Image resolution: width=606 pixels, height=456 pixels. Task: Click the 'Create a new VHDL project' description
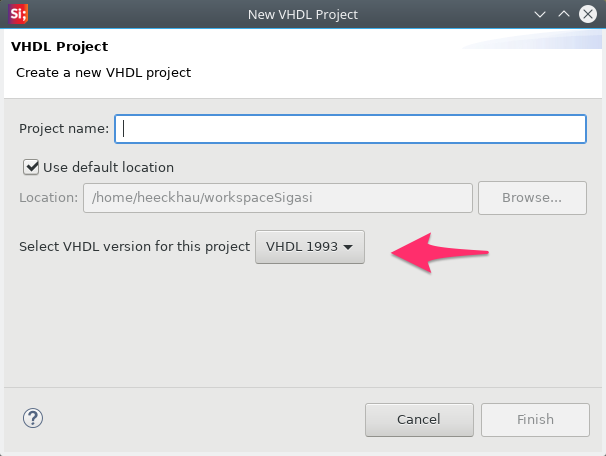[x=104, y=73]
